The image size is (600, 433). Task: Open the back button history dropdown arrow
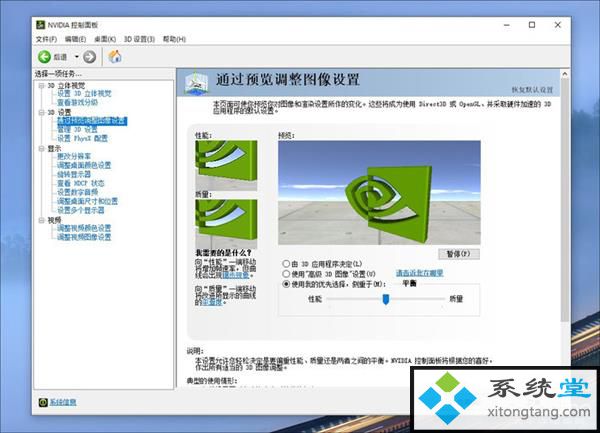click(x=77, y=57)
